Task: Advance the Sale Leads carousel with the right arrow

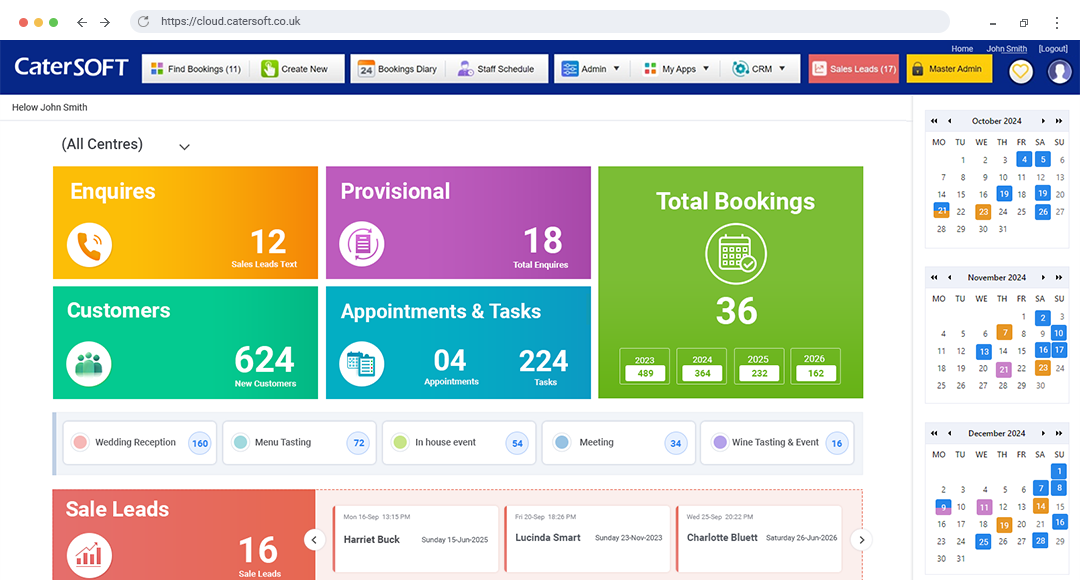Action: tap(861, 539)
